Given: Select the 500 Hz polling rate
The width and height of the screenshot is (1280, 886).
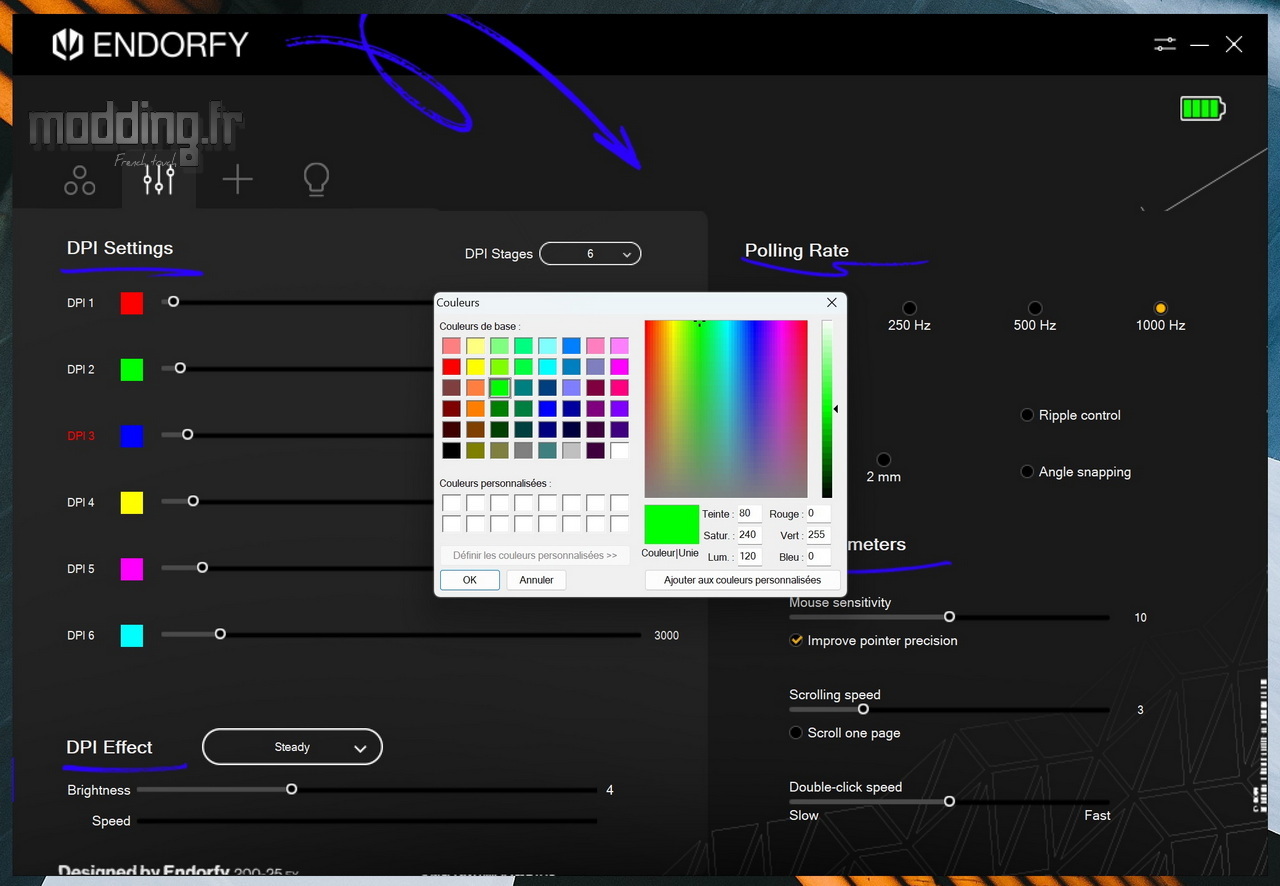Looking at the screenshot, I should 1035,308.
